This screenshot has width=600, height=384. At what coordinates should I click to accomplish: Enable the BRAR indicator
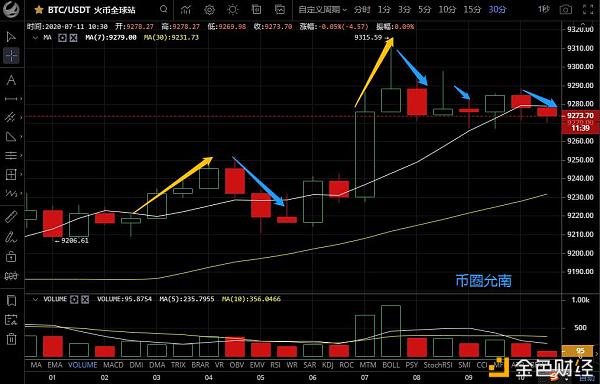click(200, 365)
